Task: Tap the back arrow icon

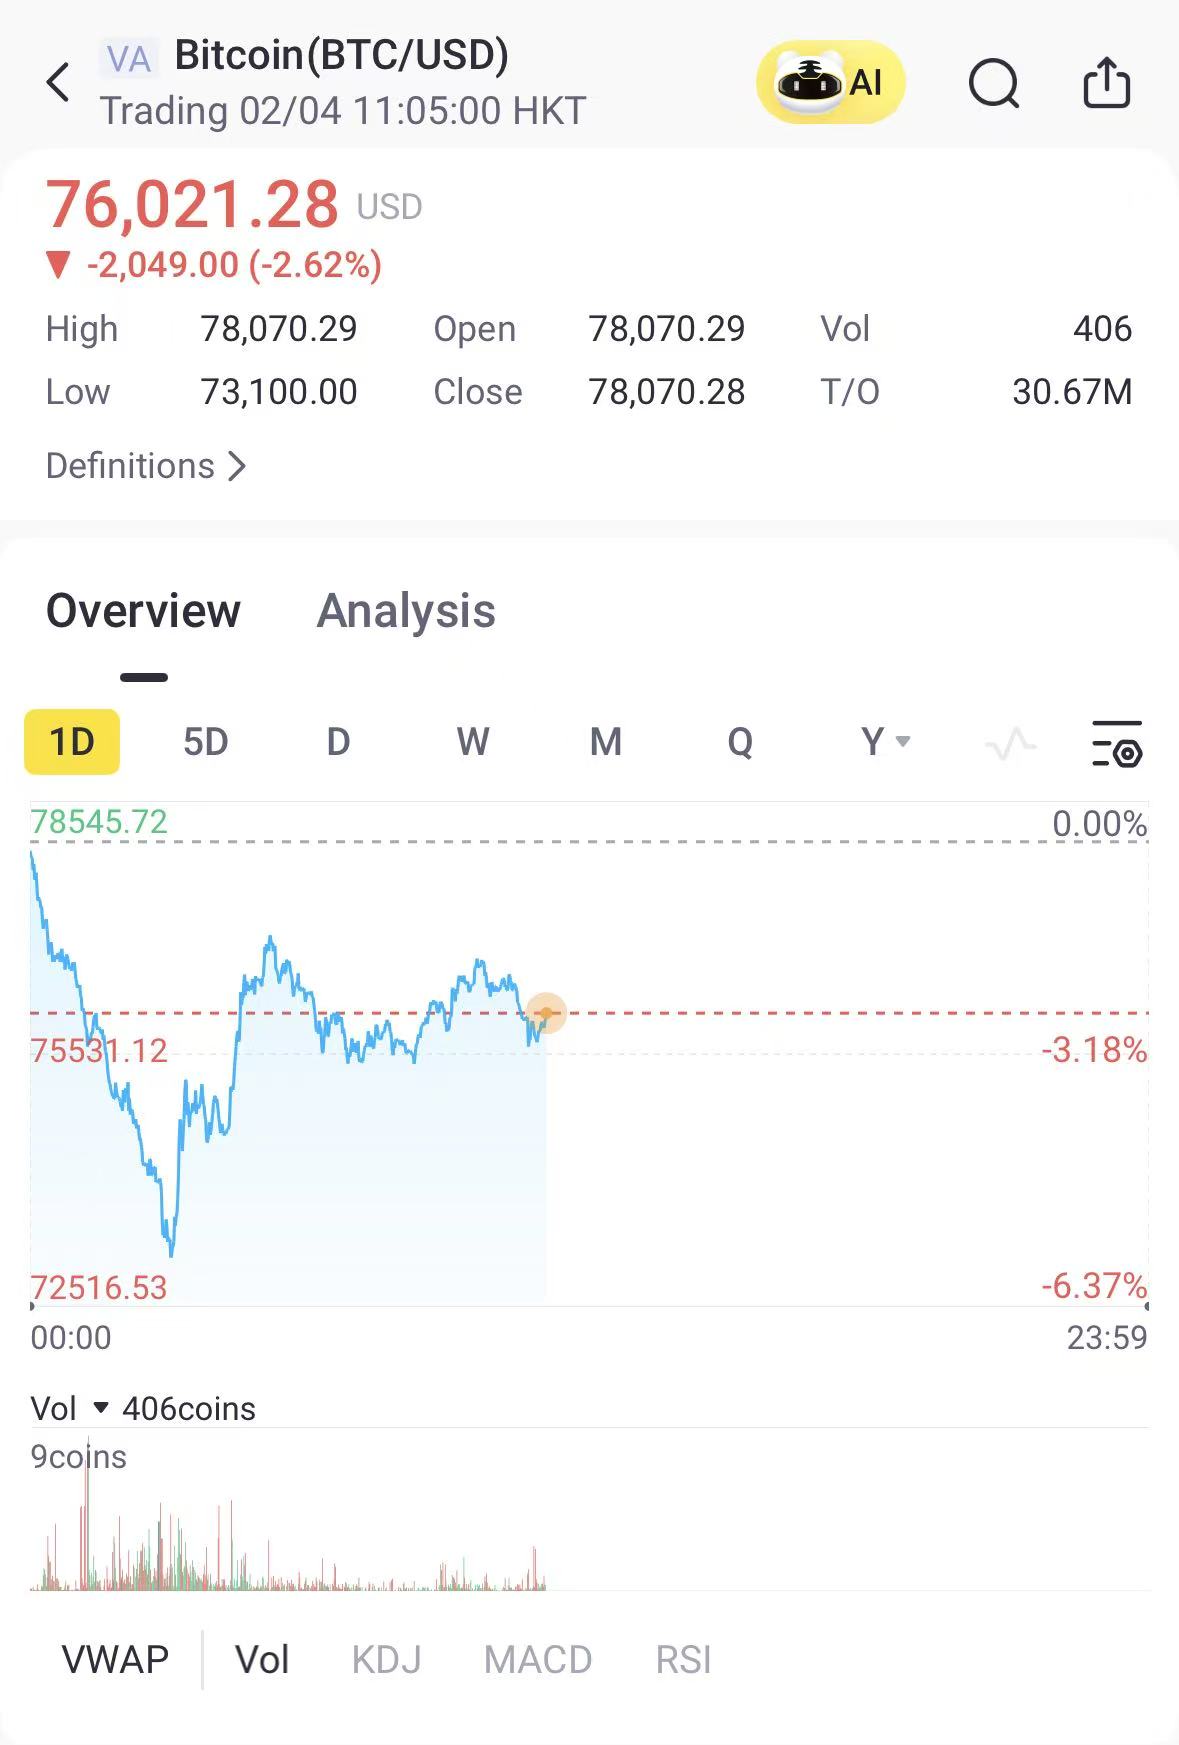Action: pos(58,82)
